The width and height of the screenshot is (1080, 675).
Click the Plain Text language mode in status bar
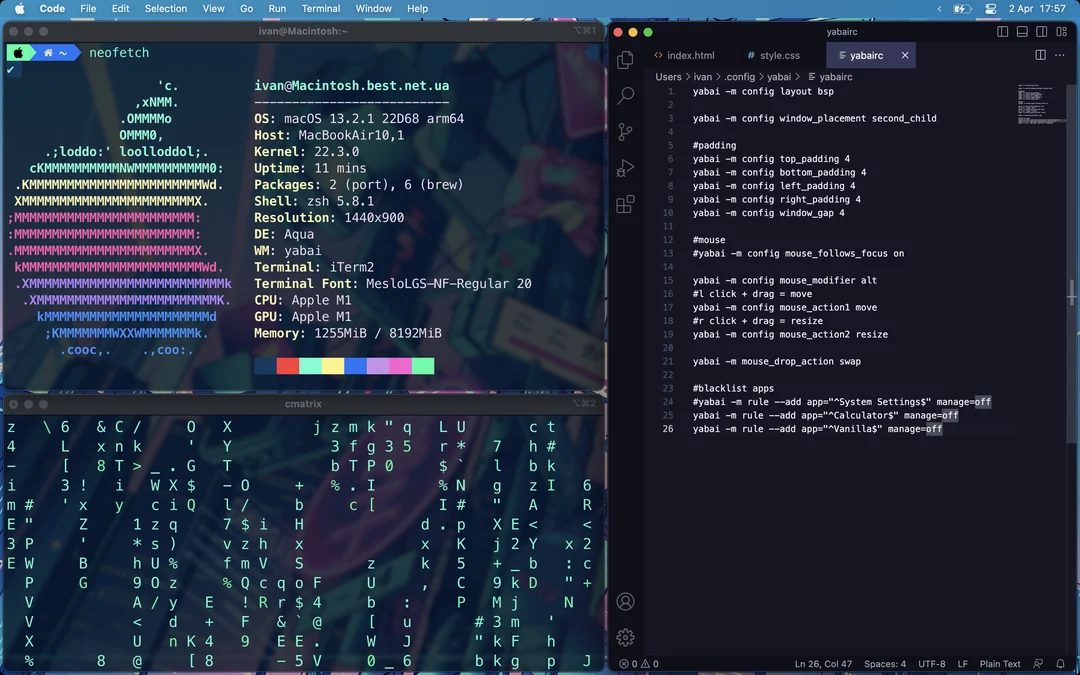pos(1000,663)
